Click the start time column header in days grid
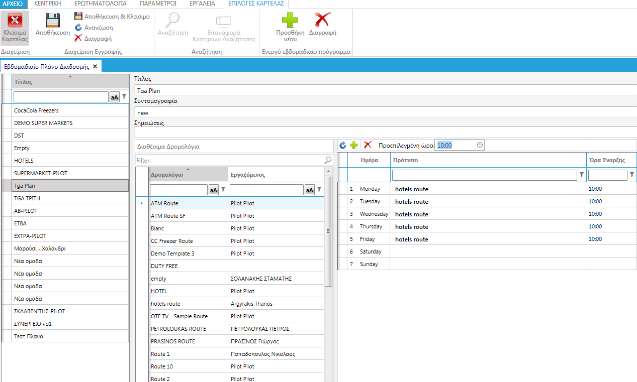 611,160
